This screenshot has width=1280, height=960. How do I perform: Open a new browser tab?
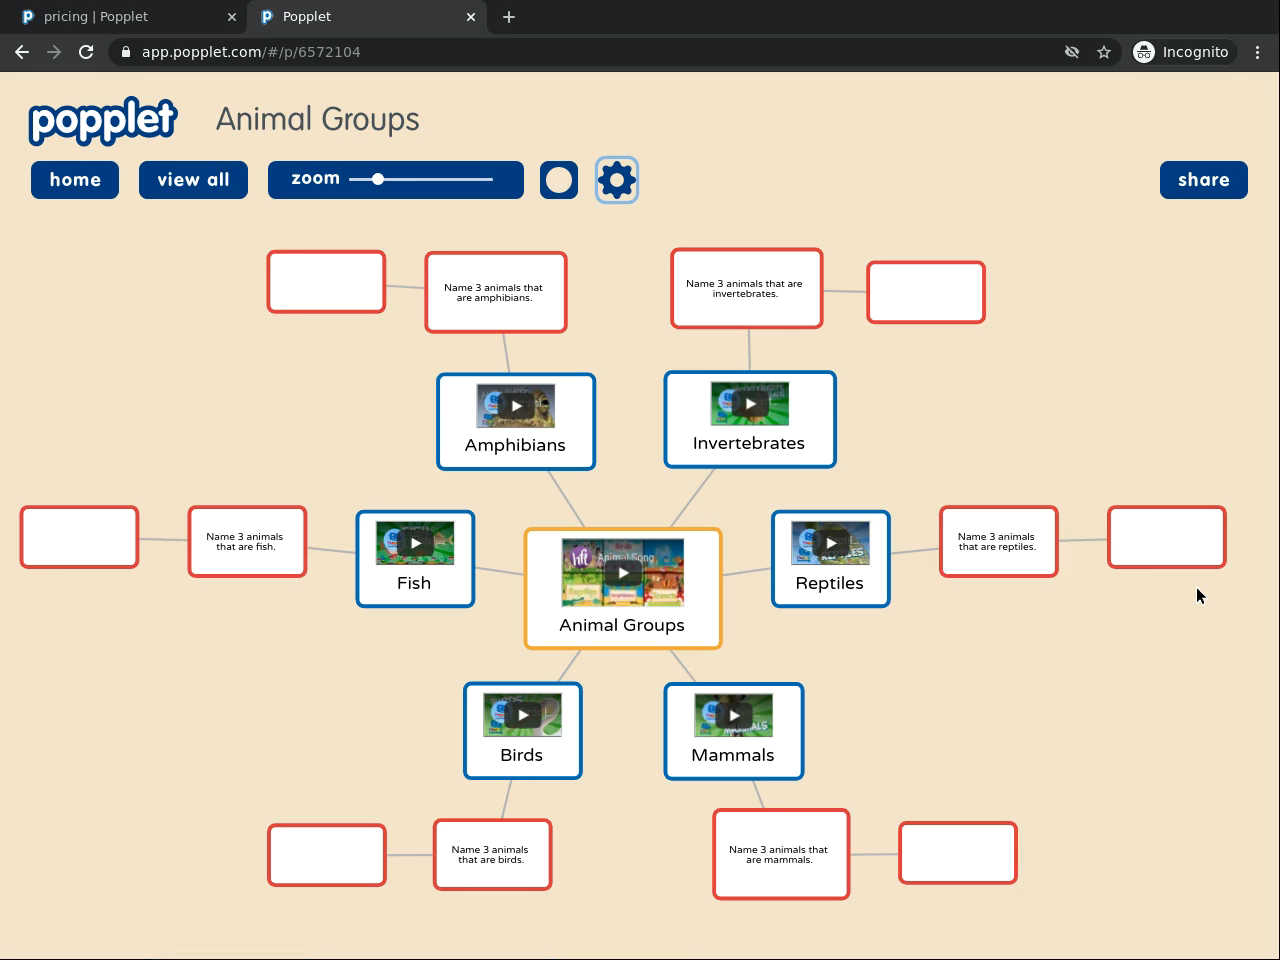tap(509, 17)
